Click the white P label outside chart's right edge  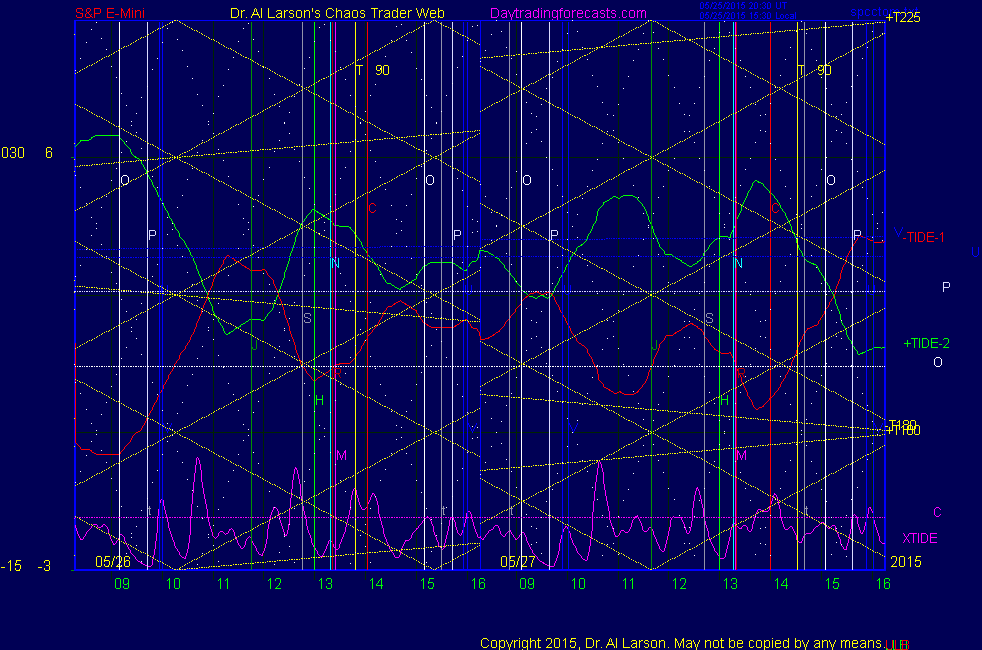946,287
